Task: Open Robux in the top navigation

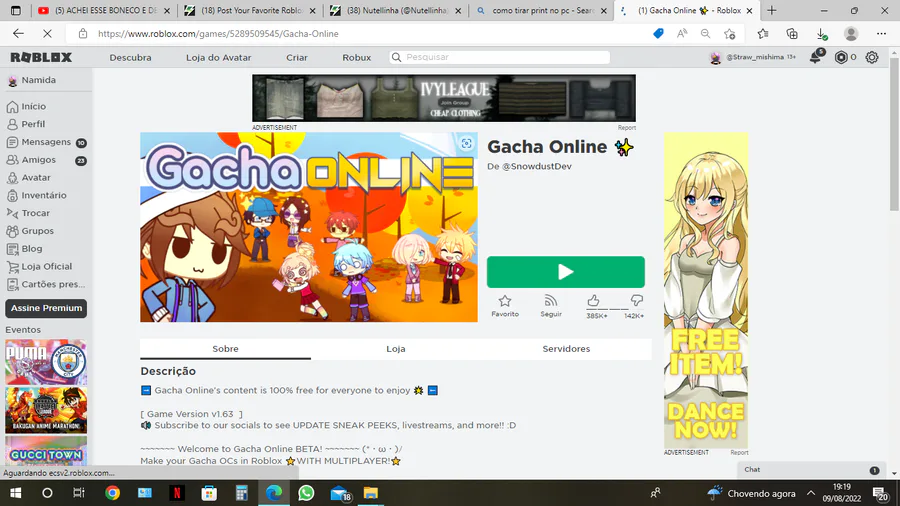Action: click(356, 57)
